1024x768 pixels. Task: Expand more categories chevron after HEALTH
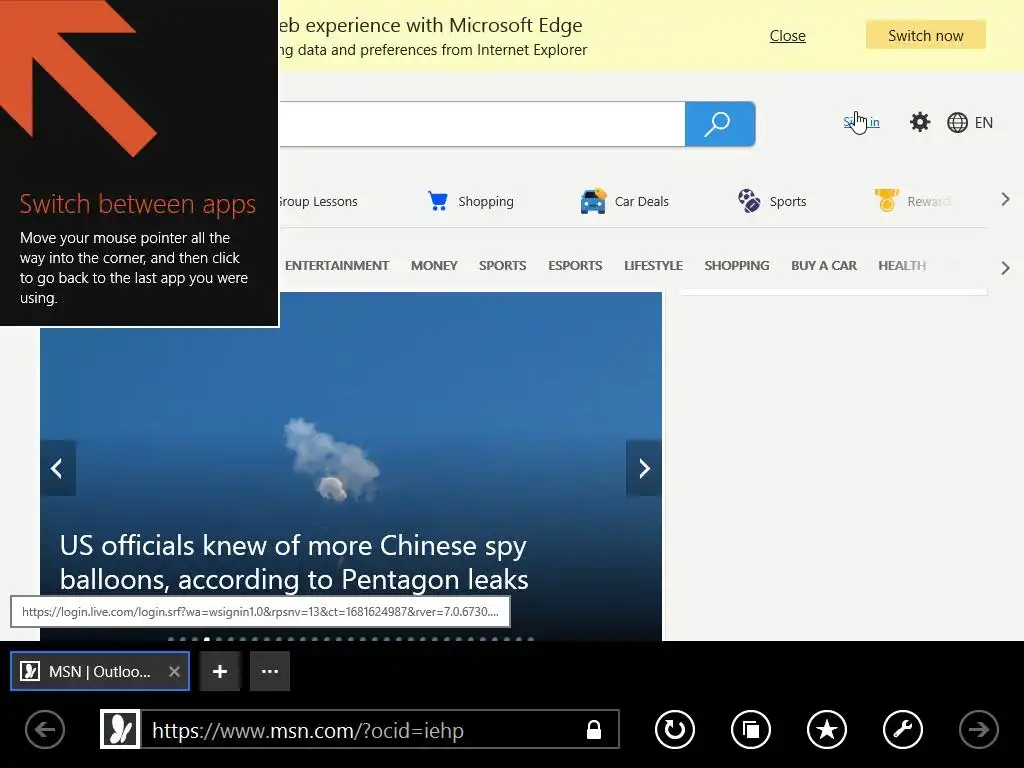tap(1005, 268)
